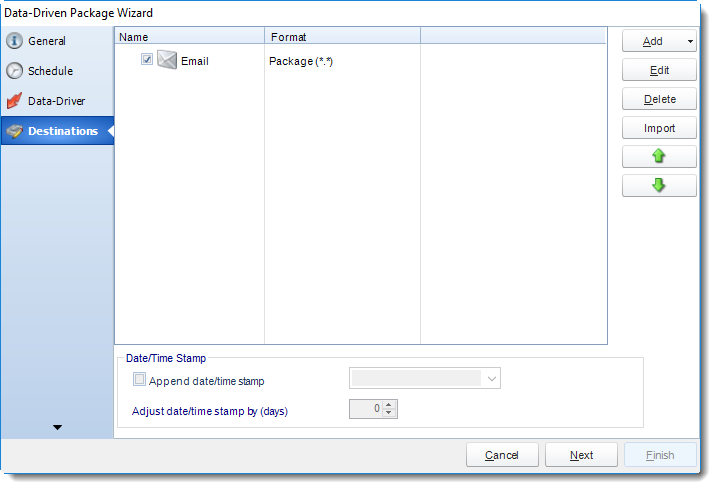The height and width of the screenshot is (489, 716).
Task: Click the General info icon
Action: click(14, 41)
